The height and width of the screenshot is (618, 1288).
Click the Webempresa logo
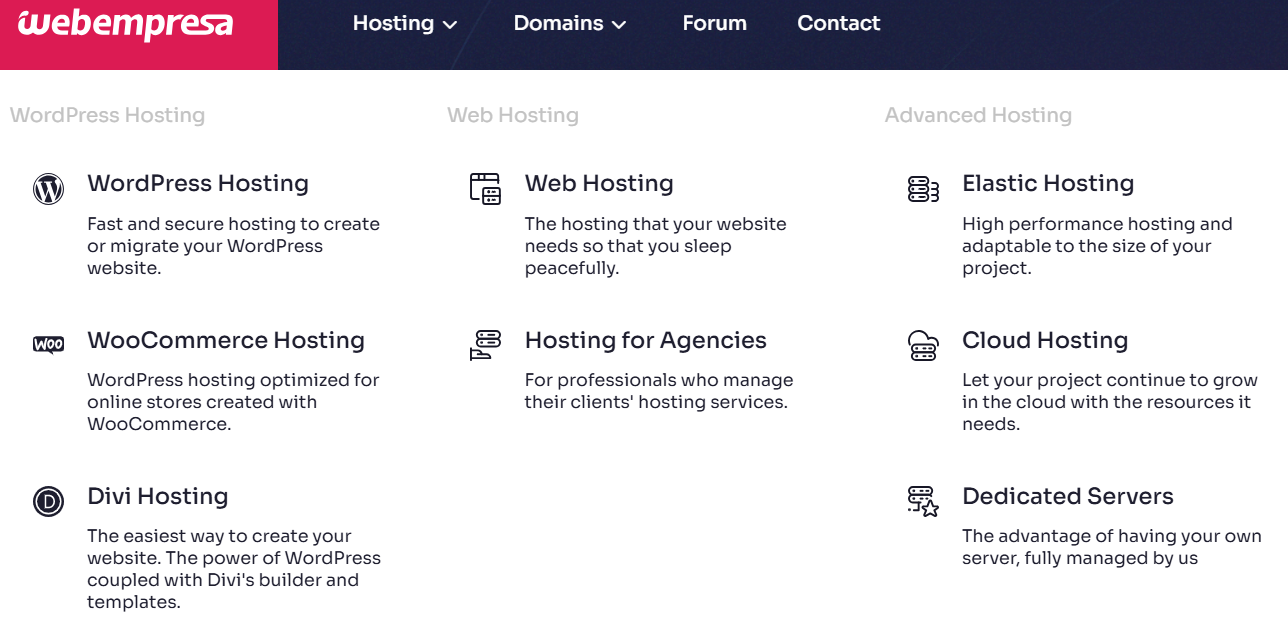pyautogui.click(x=125, y=24)
